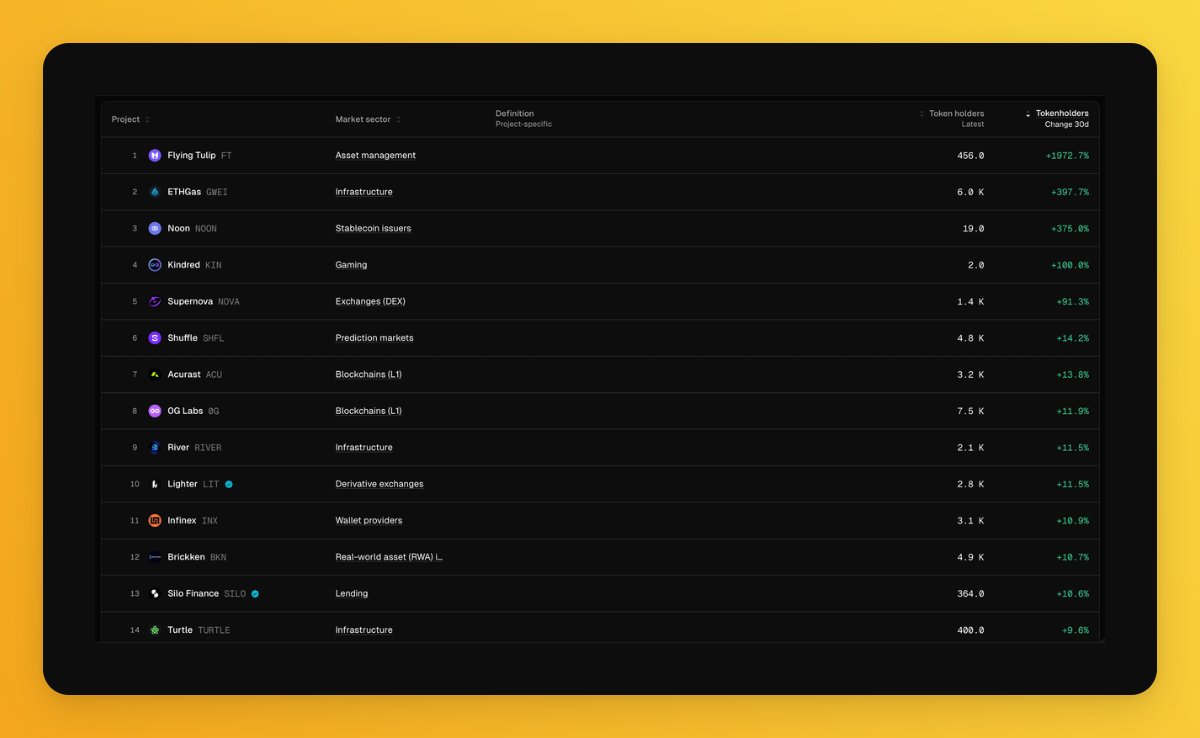Sort by Token holders Latest column
Screen dimensions: 1200x738
coord(952,119)
